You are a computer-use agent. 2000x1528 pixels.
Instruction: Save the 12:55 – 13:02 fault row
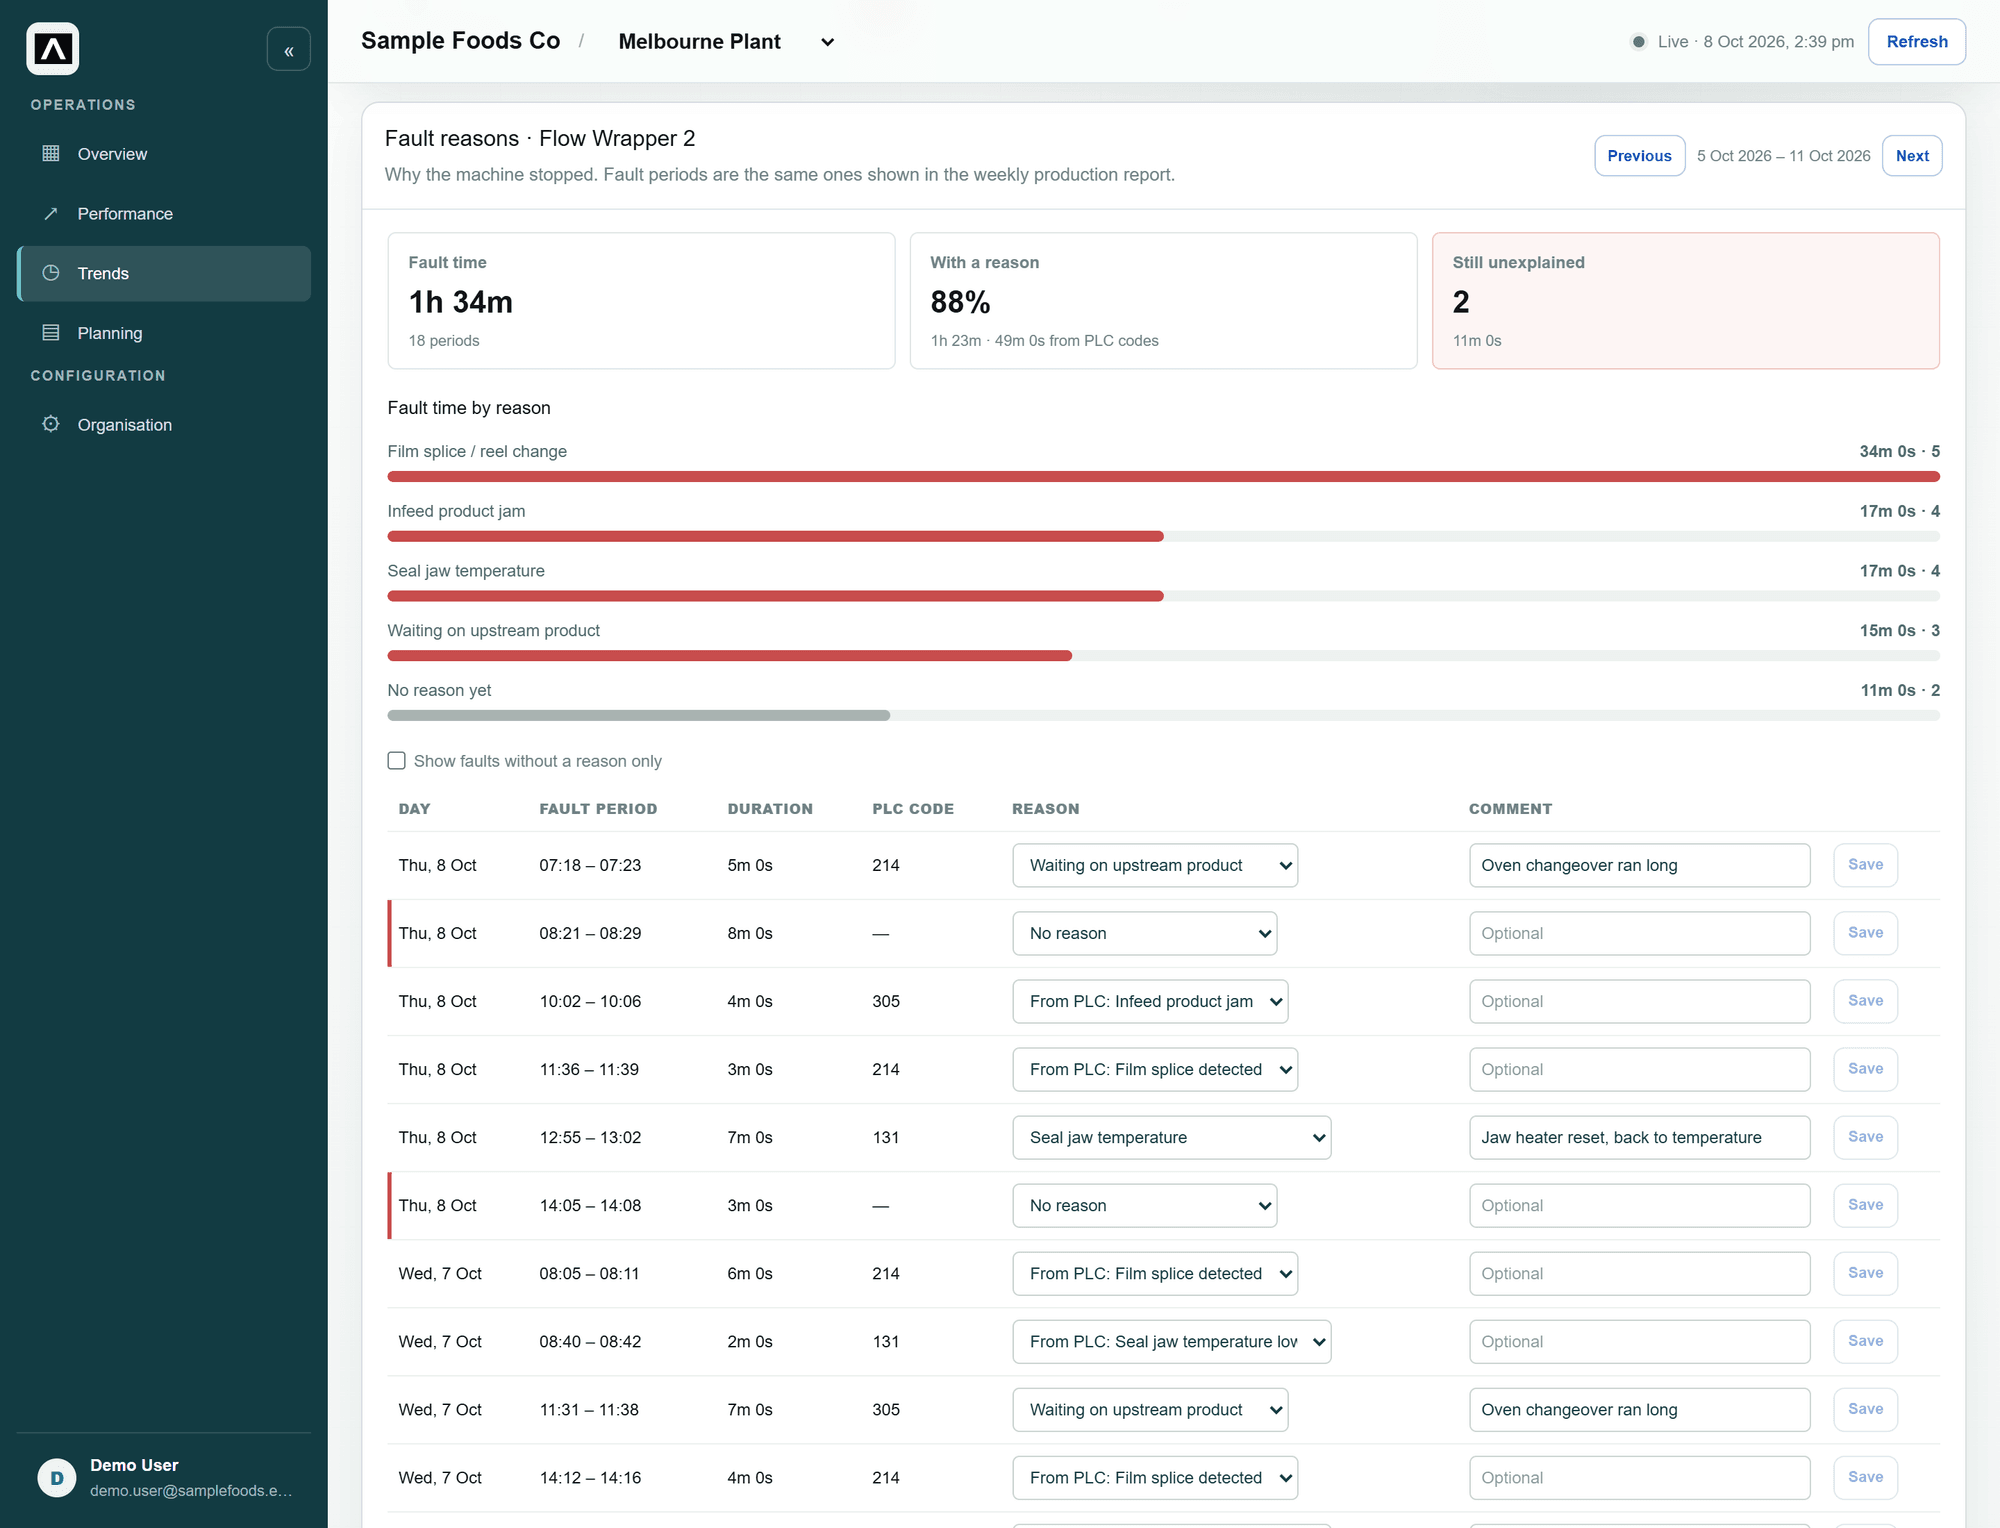pos(1866,1137)
